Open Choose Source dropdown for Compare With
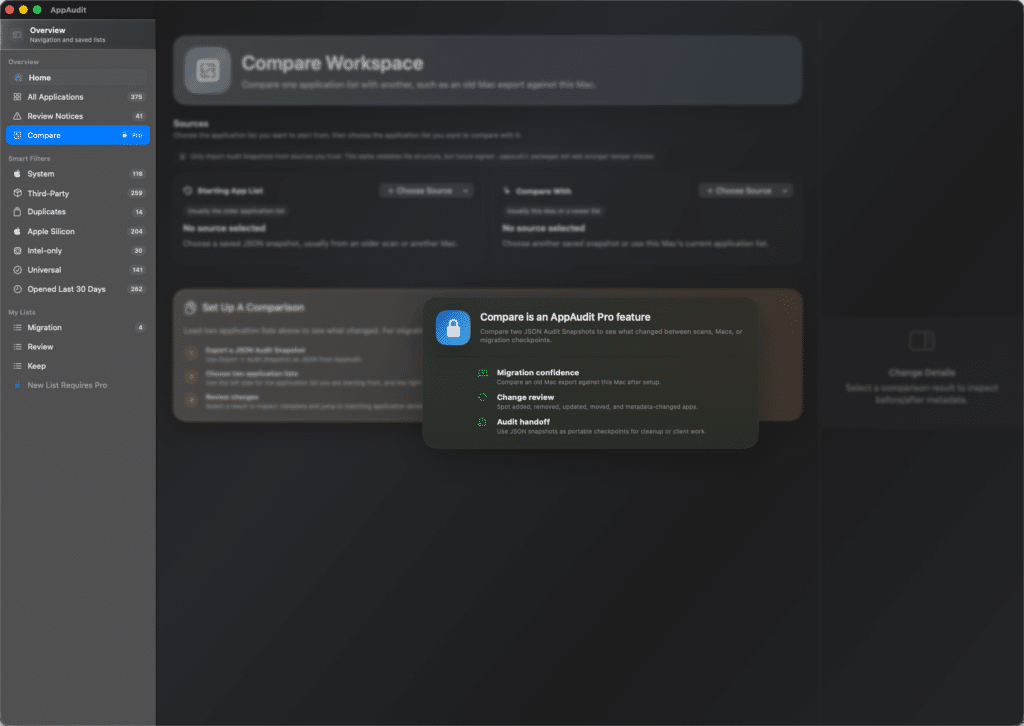 (745, 191)
